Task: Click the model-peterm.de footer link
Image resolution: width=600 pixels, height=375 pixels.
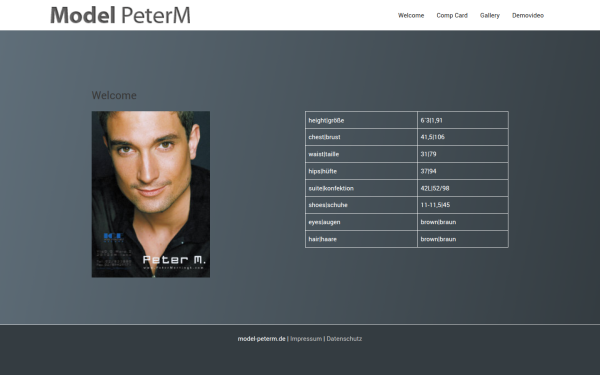Action: point(261,339)
